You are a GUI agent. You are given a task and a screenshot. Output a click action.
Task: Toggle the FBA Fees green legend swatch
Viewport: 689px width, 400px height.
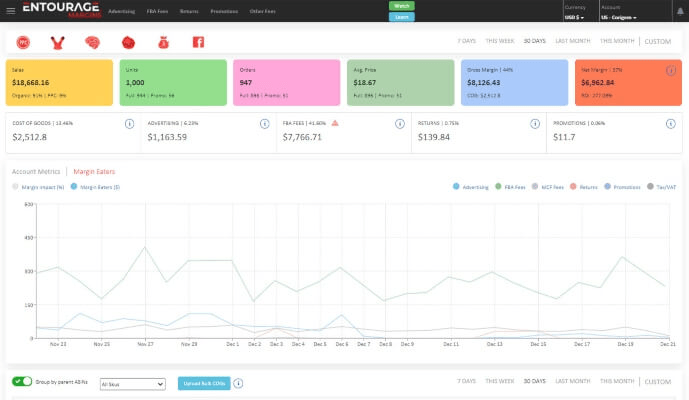[498, 186]
